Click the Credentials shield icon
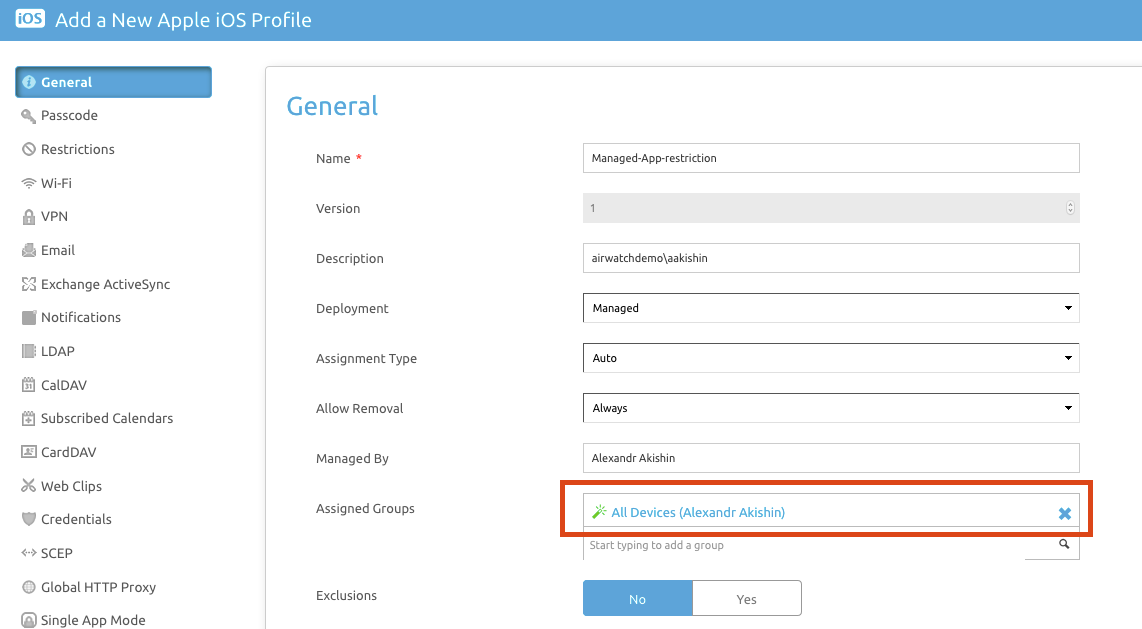 28,520
